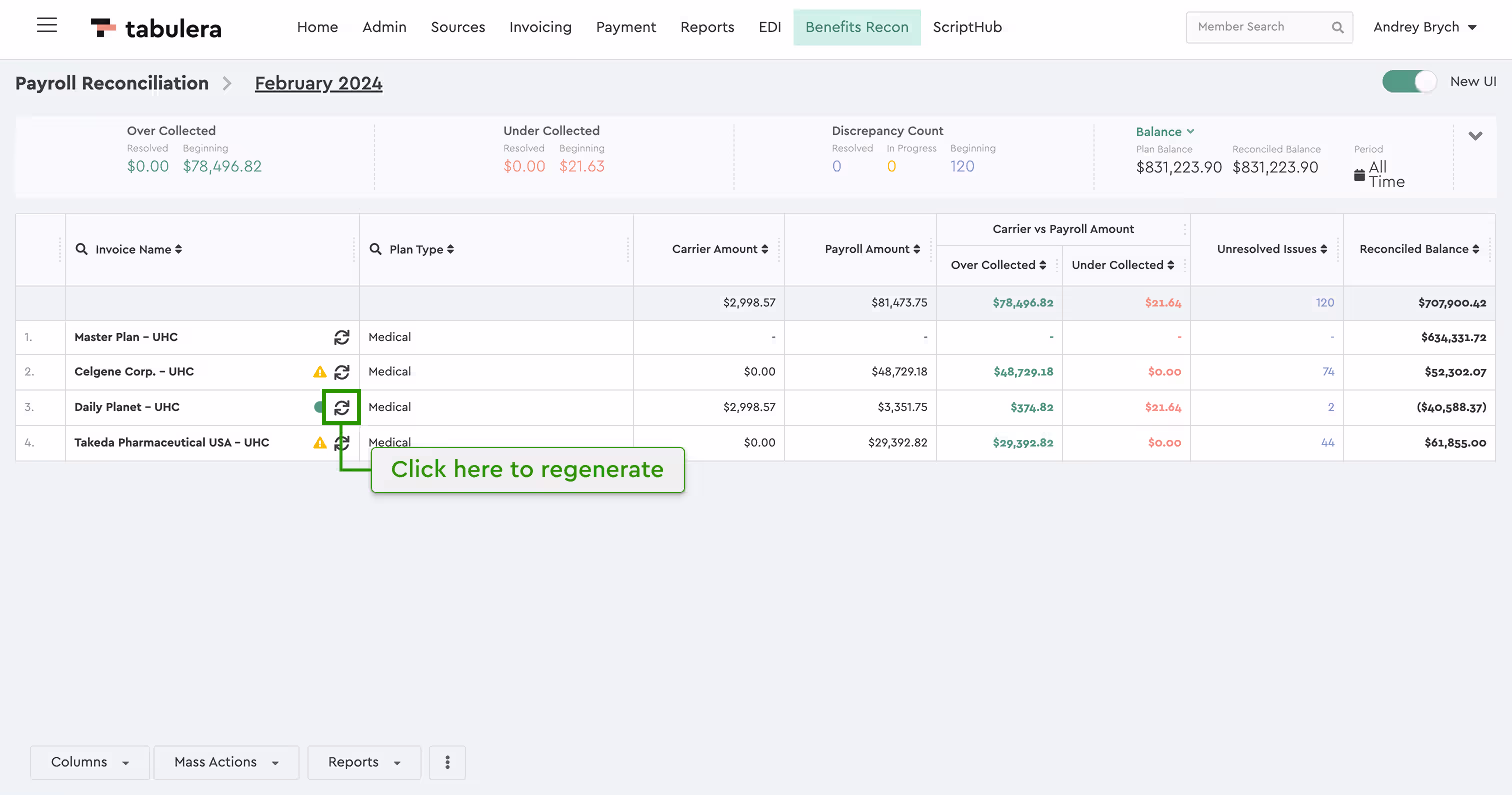The width and height of the screenshot is (1512, 800).
Task: Open the Reports dropdown at bottom
Action: 365,762
